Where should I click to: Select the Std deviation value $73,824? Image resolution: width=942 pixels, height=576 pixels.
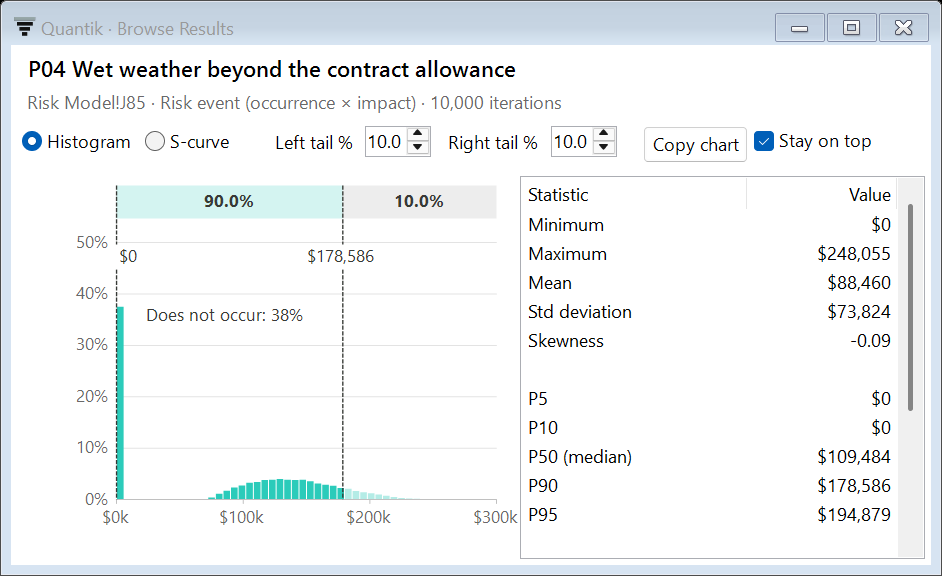pyautogui.click(x=858, y=312)
